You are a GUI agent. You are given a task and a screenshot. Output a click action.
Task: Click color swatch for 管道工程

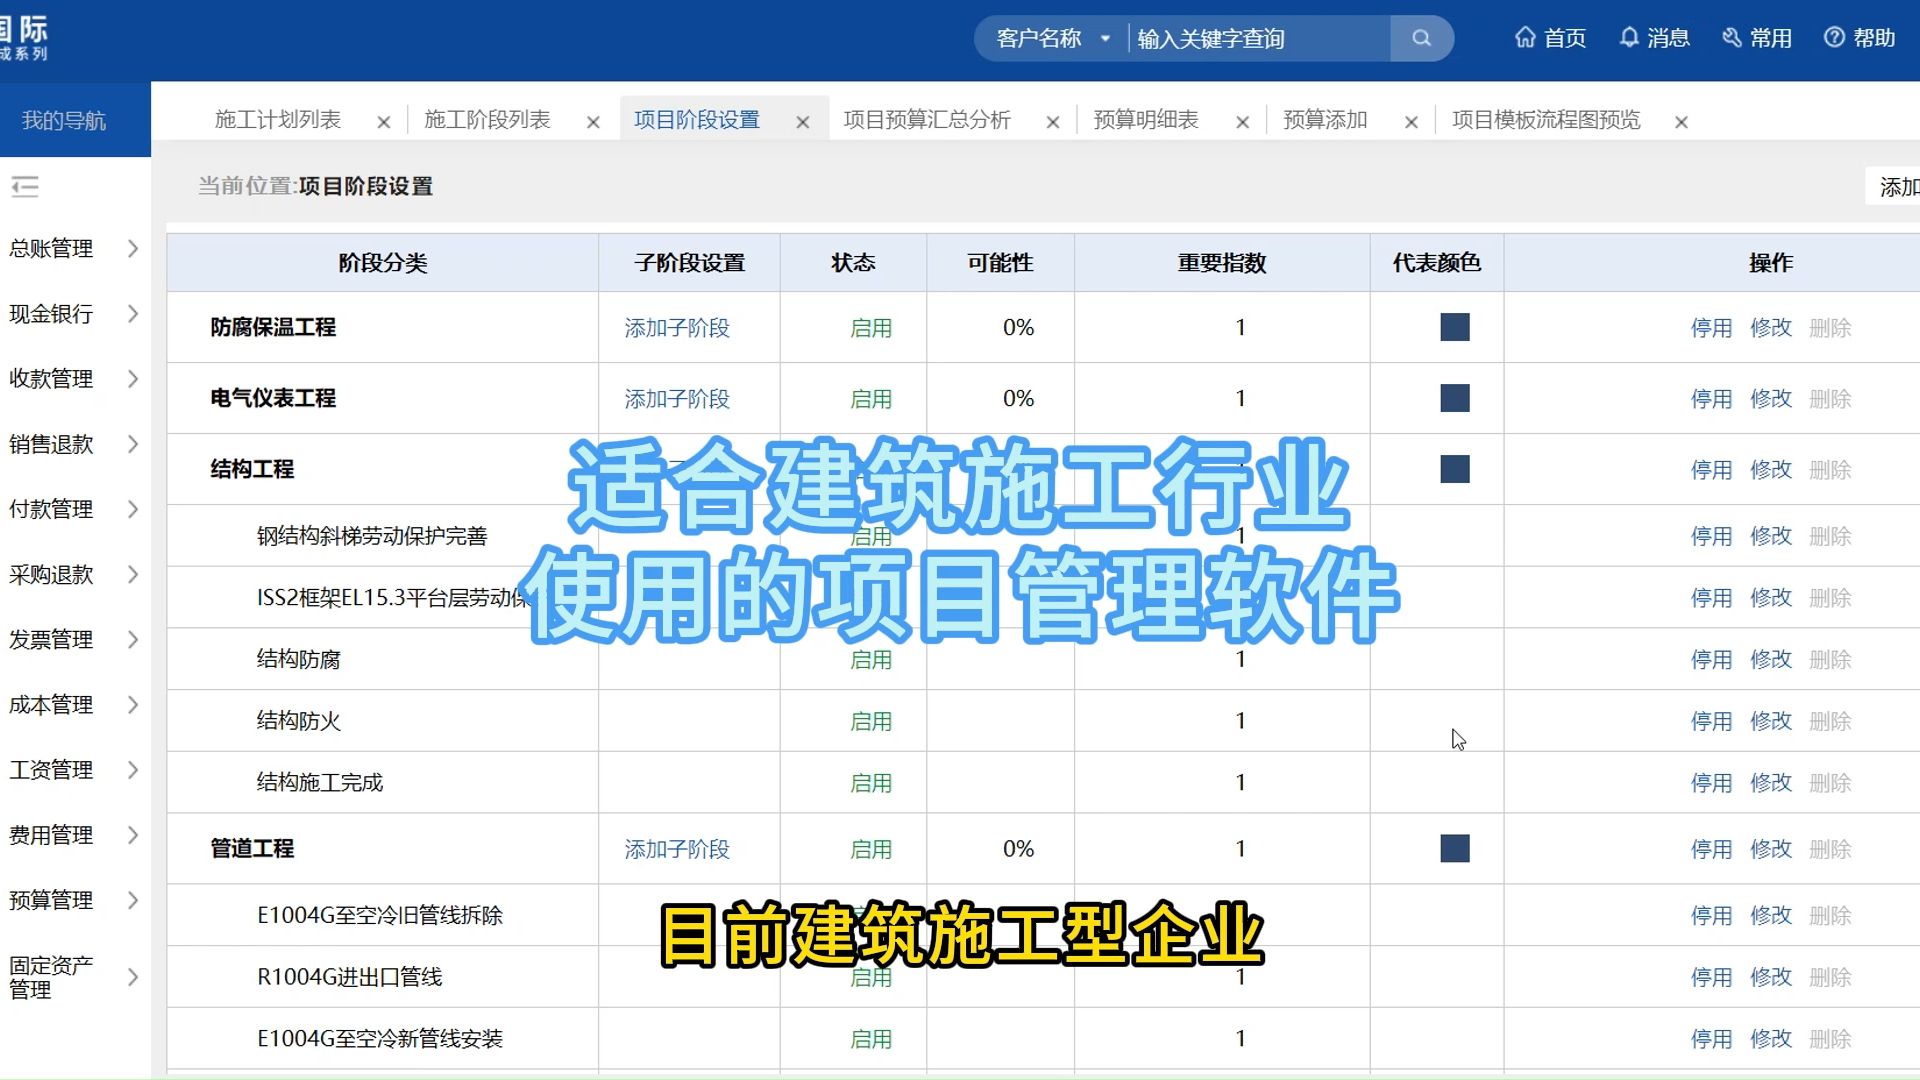(x=1455, y=848)
